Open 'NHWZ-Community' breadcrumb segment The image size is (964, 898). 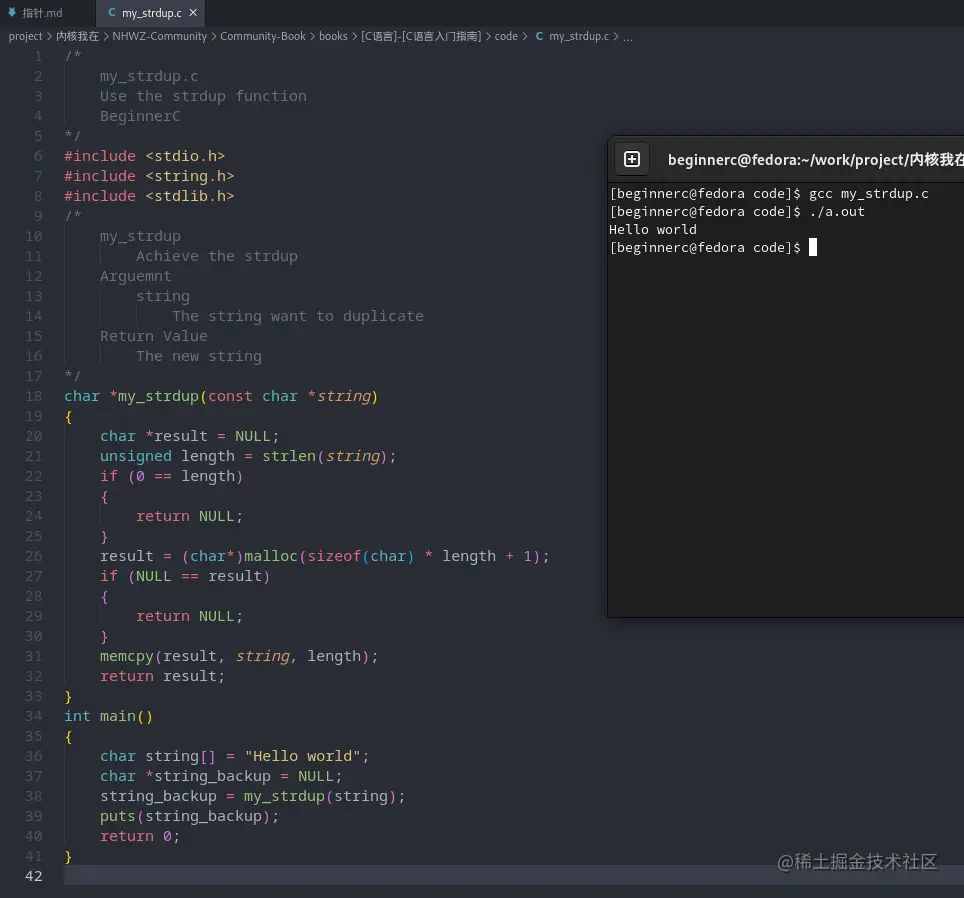click(x=159, y=36)
